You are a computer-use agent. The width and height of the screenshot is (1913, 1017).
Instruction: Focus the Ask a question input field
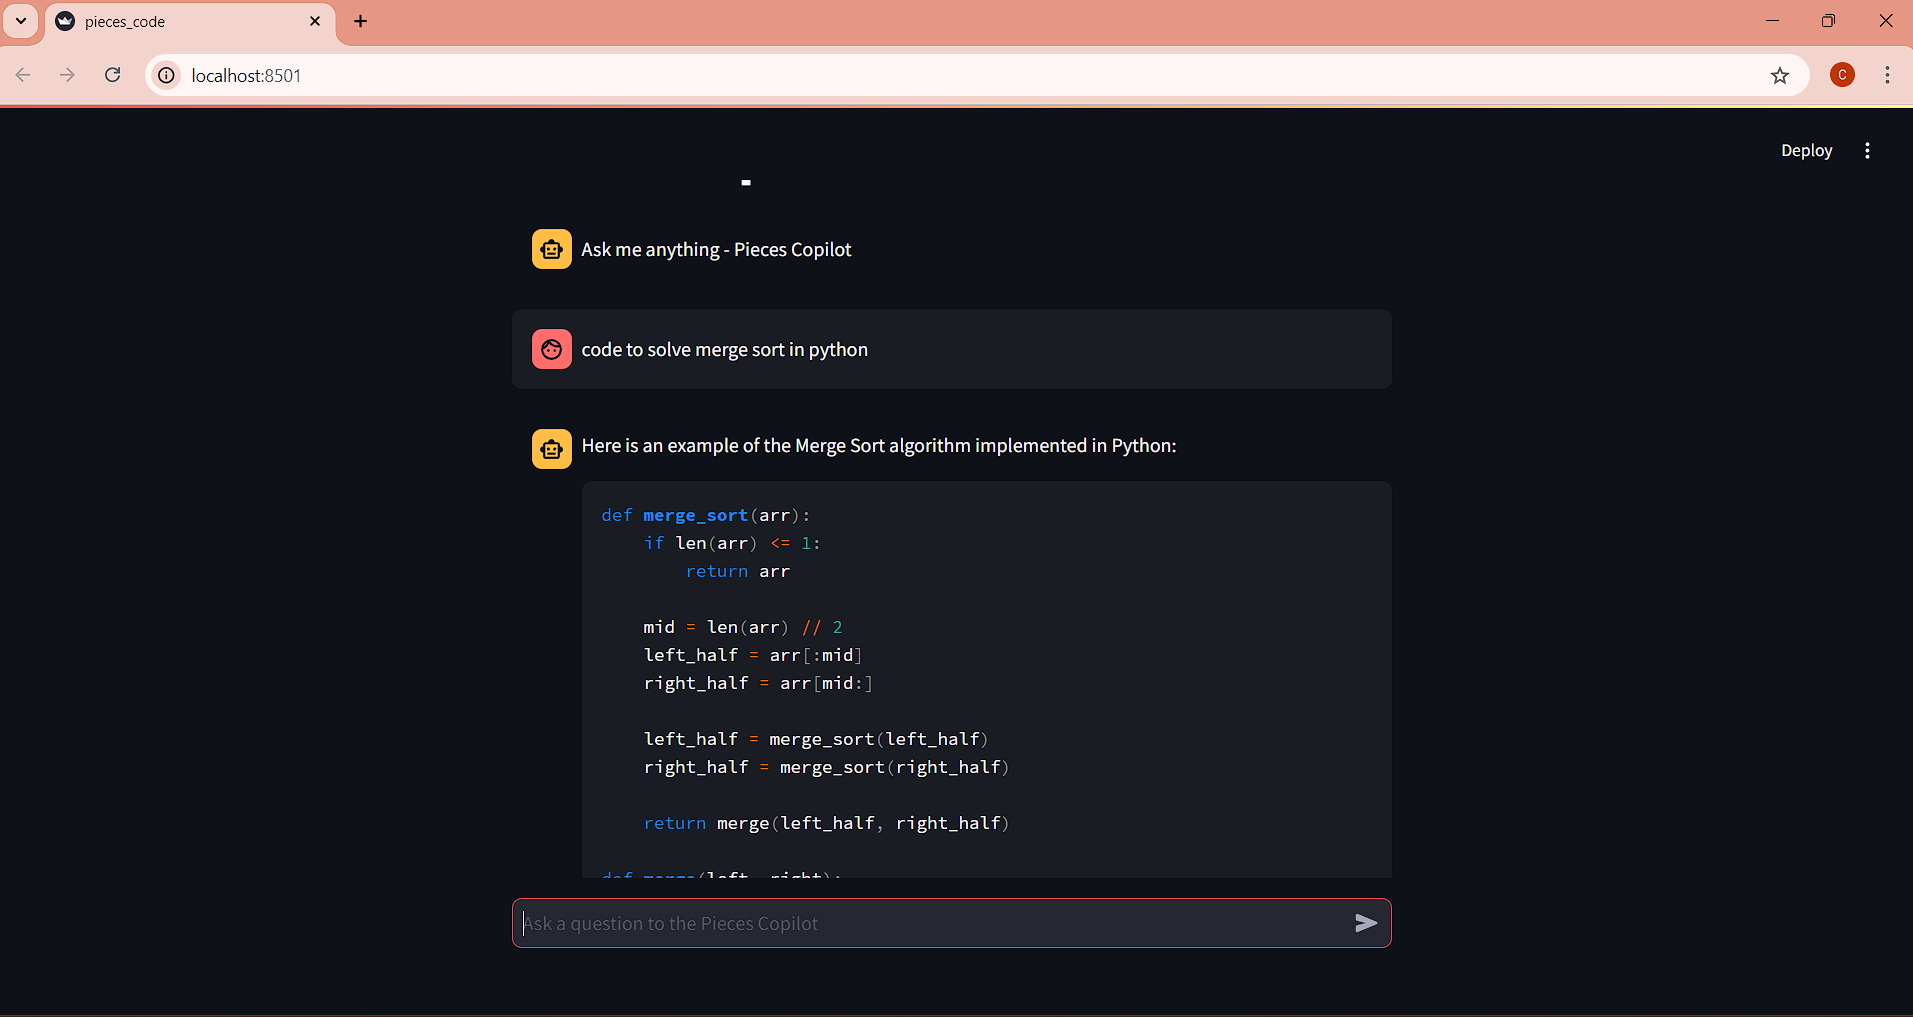(900, 923)
